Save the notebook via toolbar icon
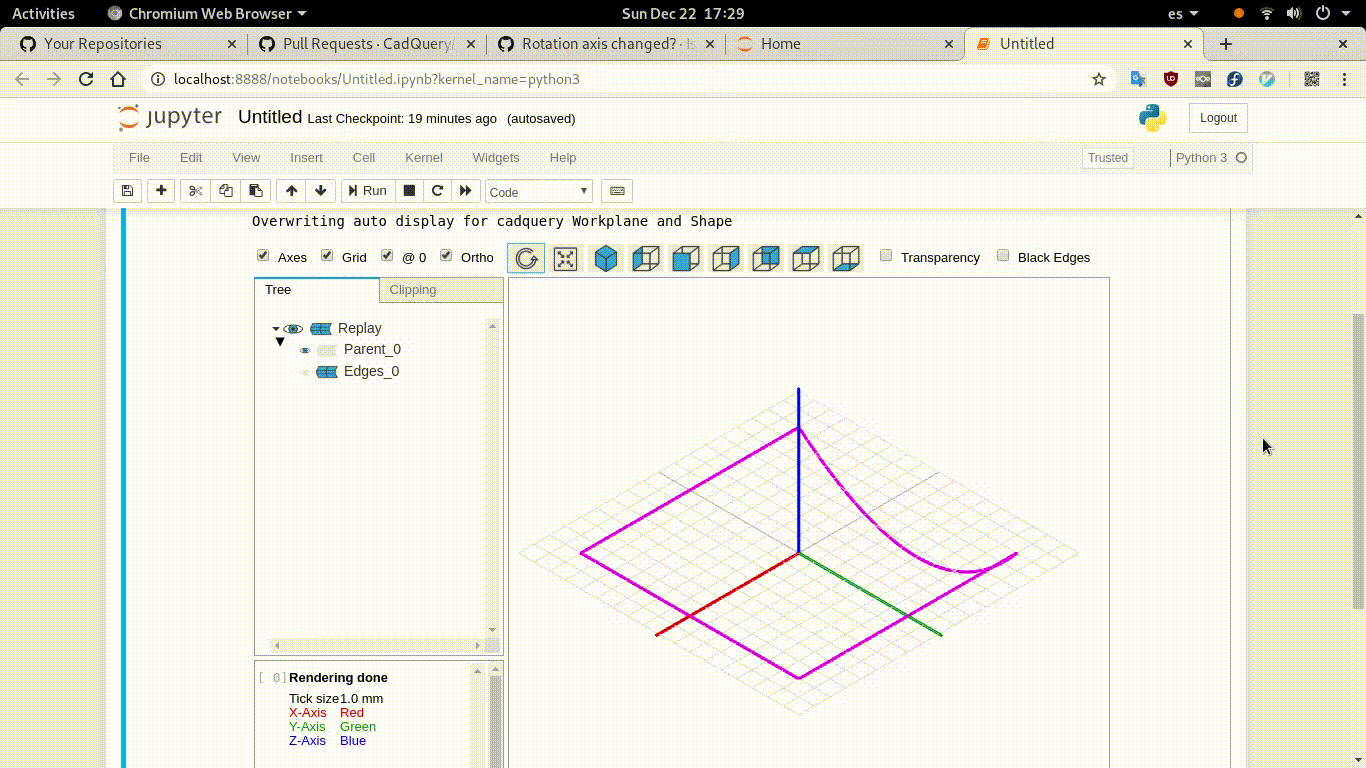 point(127,191)
